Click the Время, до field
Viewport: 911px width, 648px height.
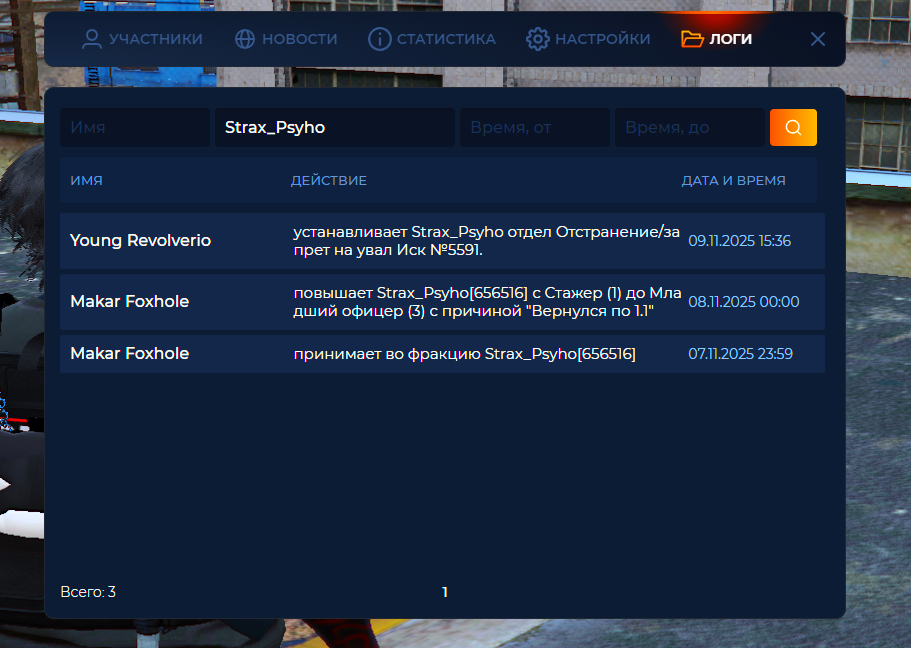(x=689, y=128)
